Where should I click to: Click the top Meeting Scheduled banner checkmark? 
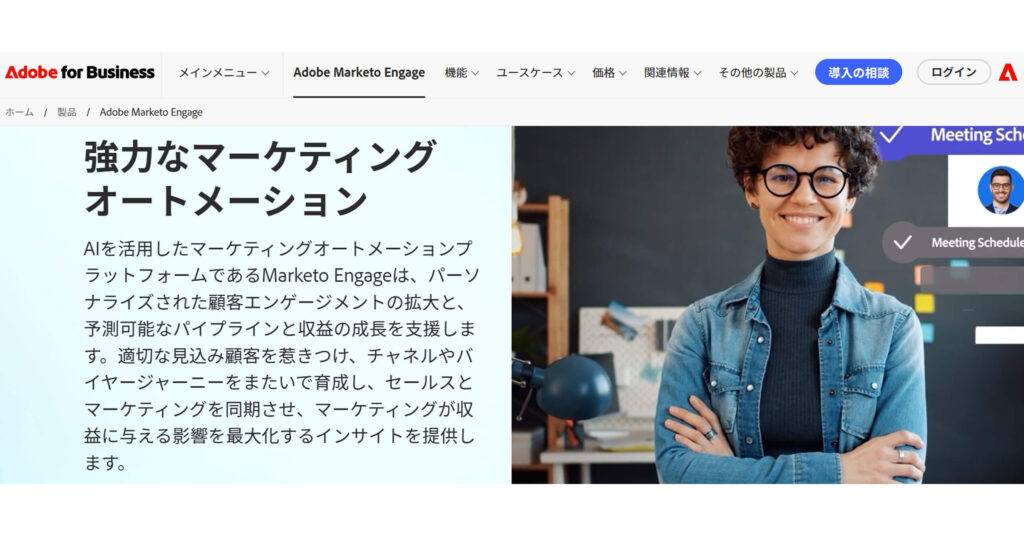click(x=891, y=135)
